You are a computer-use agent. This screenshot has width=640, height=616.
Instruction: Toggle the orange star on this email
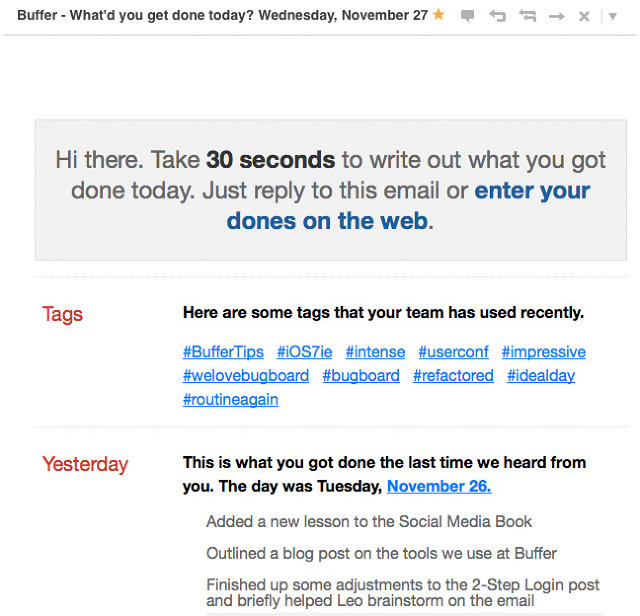point(438,15)
